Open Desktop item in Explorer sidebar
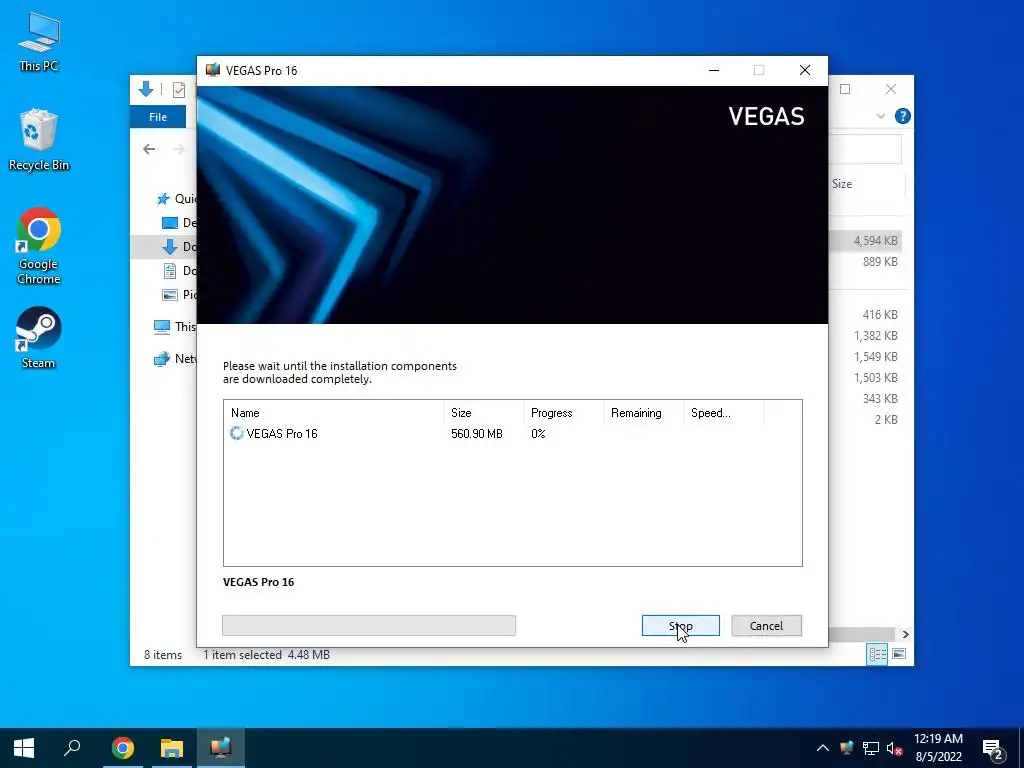The width and height of the screenshot is (1024, 768). pyautogui.click(x=178, y=223)
